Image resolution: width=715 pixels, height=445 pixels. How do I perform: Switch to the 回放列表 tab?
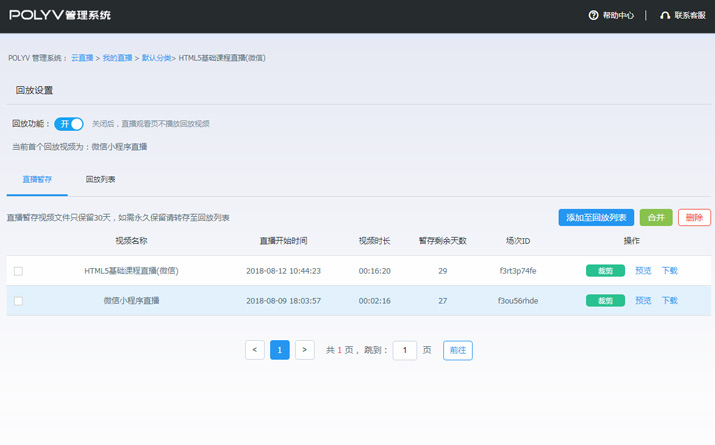tap(100, 180)
